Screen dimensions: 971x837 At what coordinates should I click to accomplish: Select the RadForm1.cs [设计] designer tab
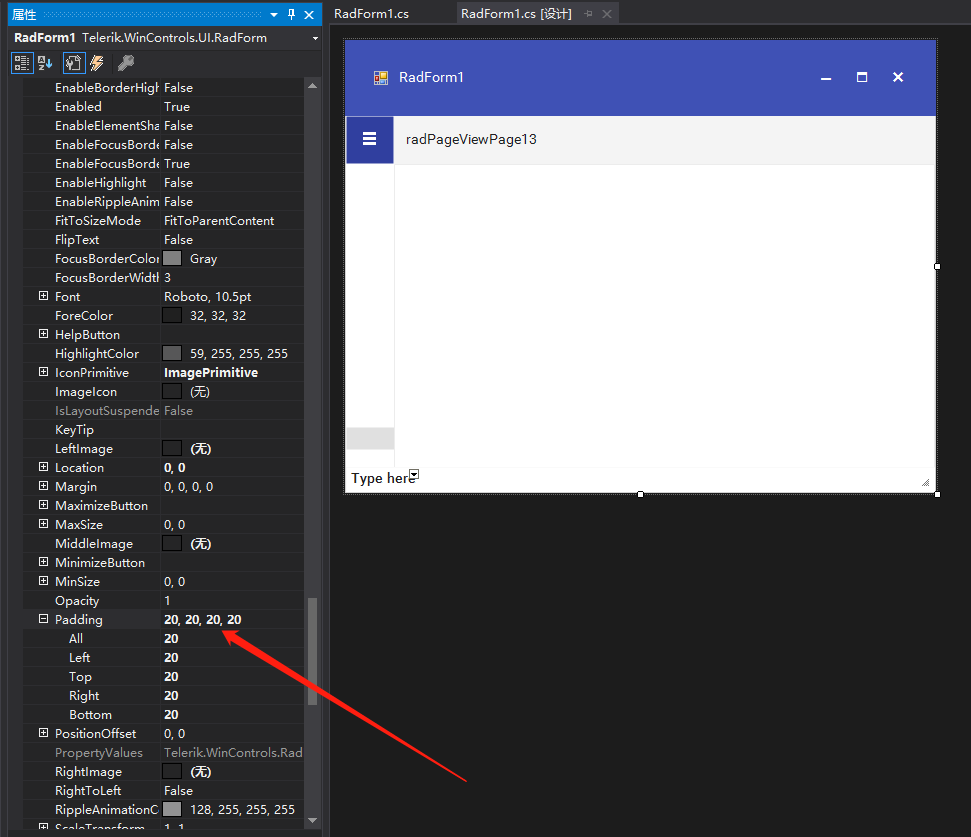pyautogui.click(x=516, y=14)
